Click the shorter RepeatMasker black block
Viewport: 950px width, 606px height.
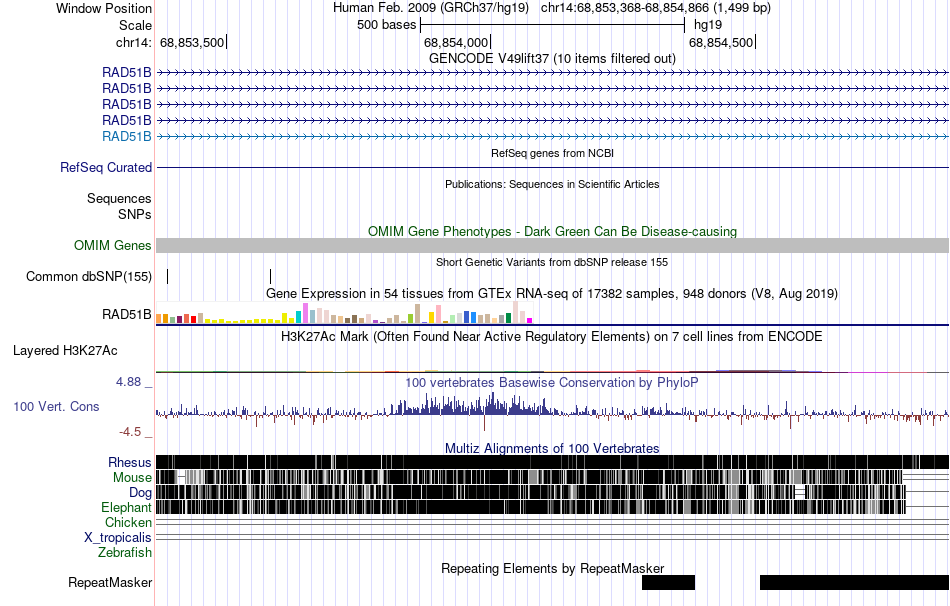tap(668, 582)
